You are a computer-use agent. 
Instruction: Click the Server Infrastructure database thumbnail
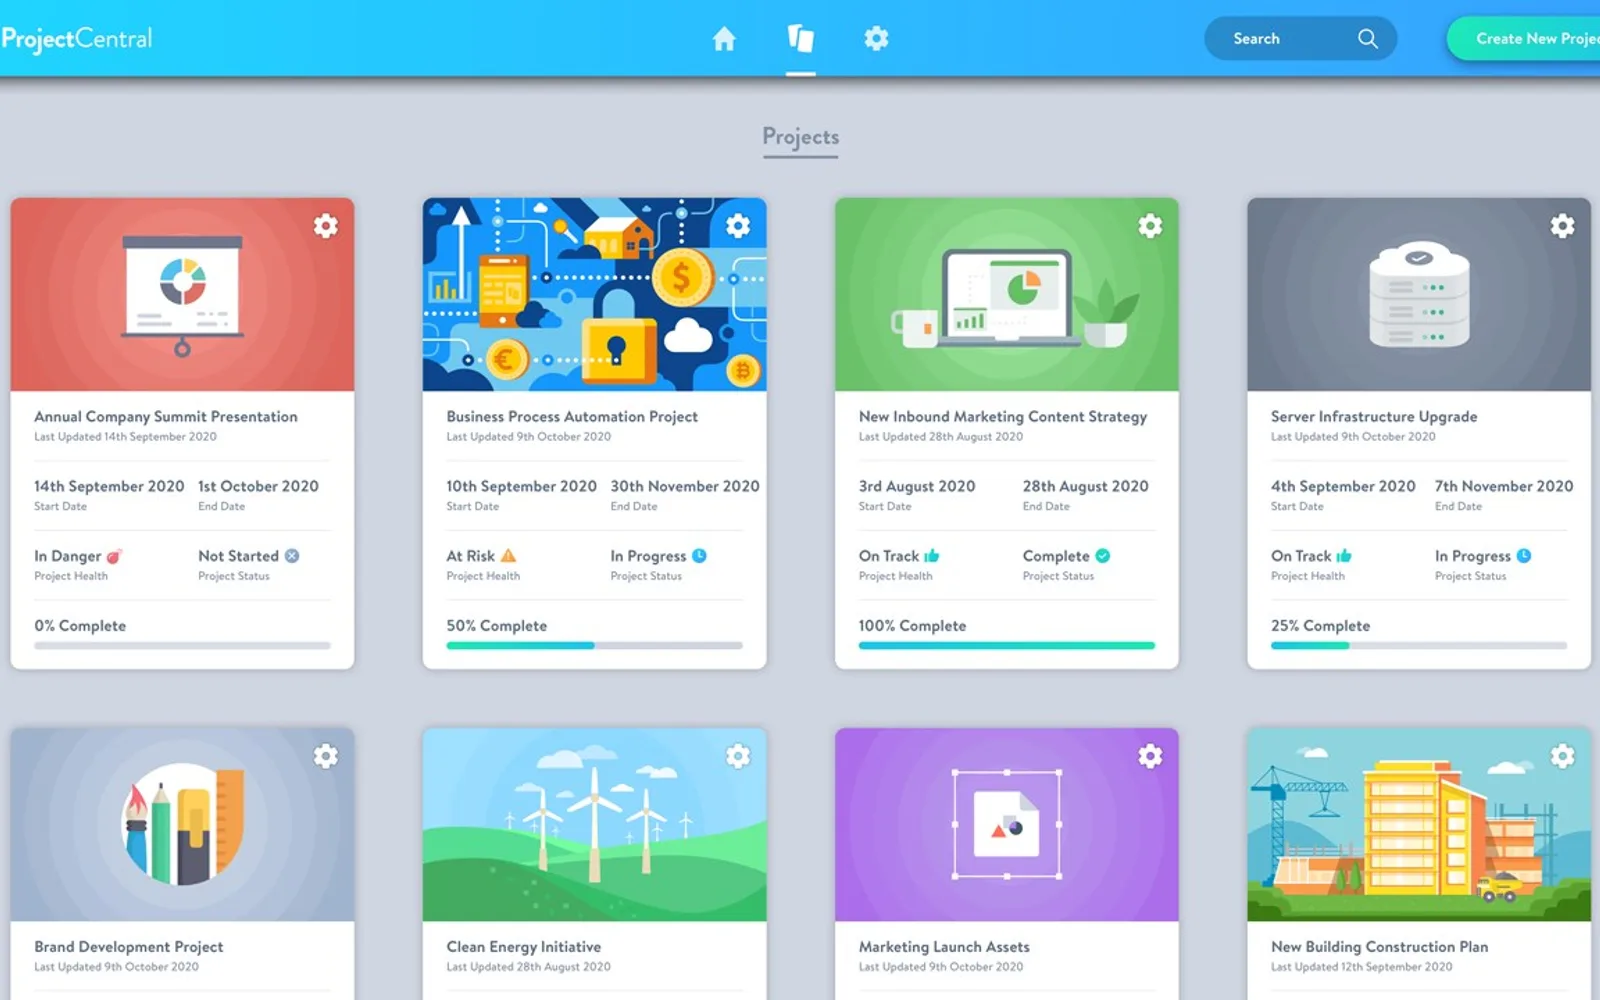pyautogui.click(x=1419, y=294)
